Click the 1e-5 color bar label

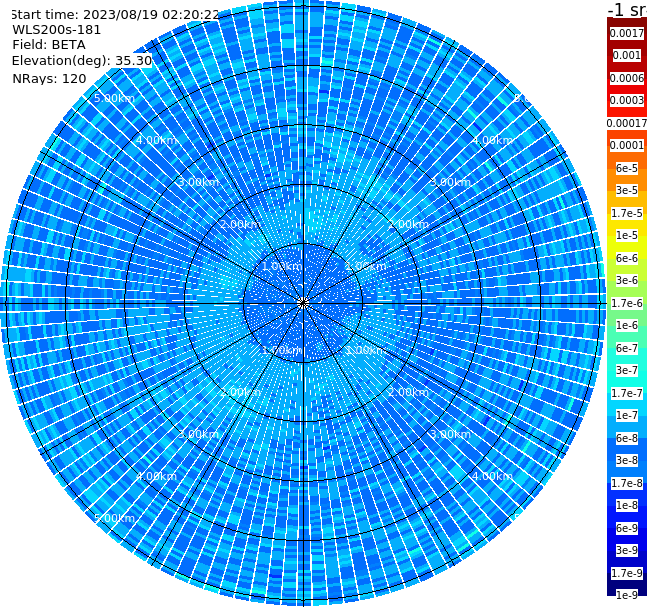pyautogui.click(x=627, y=235)
